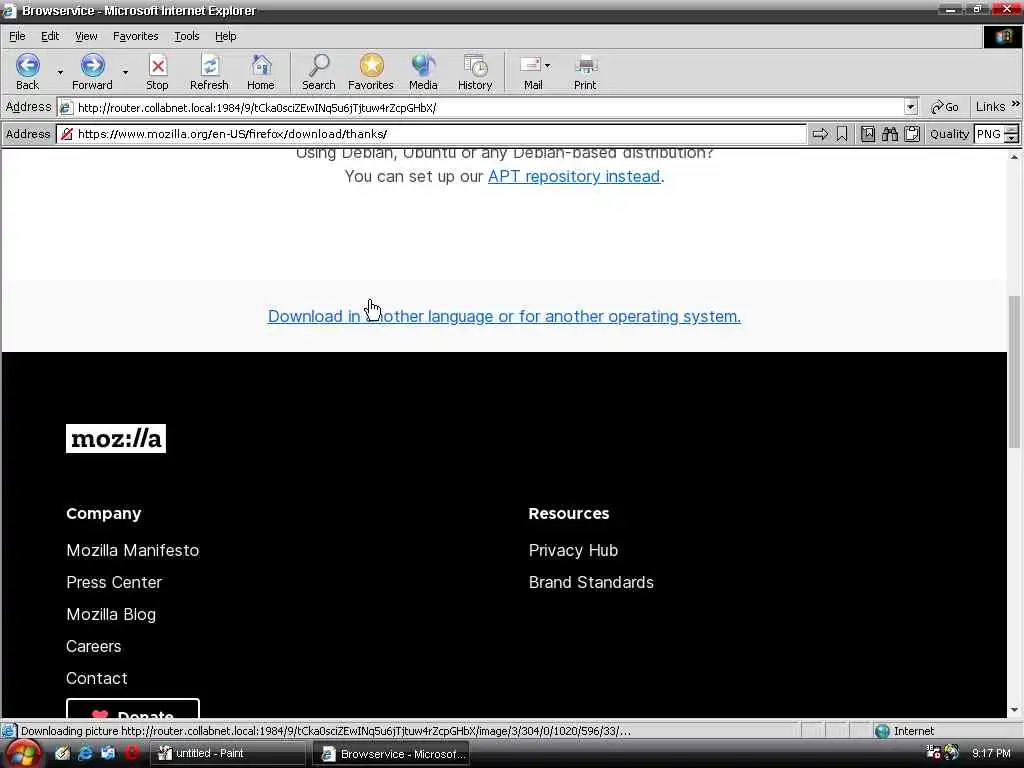
Task: Open the Privacy Hub link
Action: click(x=573, y=551)
